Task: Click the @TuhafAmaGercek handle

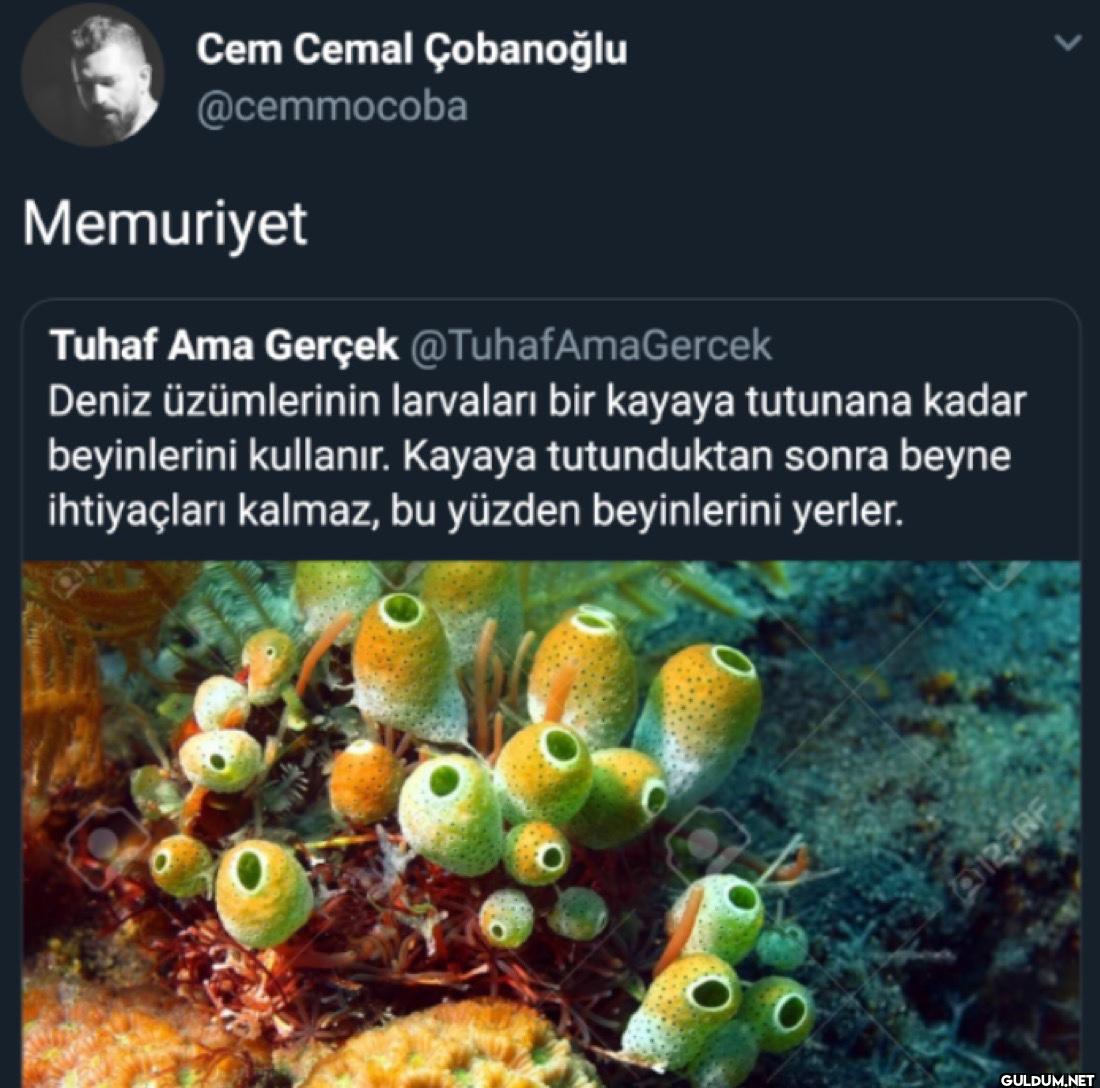Action: coord(590,345)
